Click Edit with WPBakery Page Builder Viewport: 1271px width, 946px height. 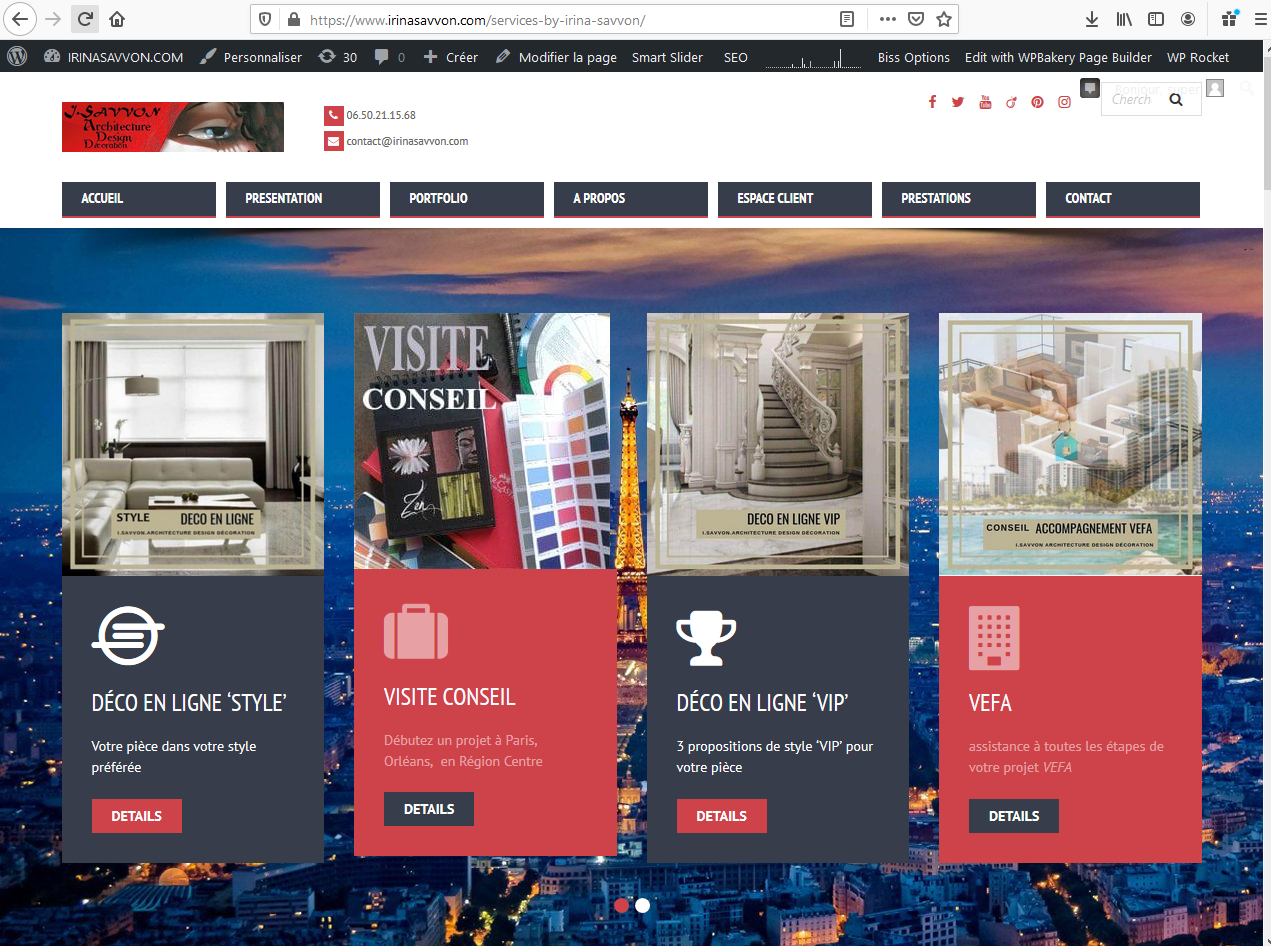[x=1058, y=57]
